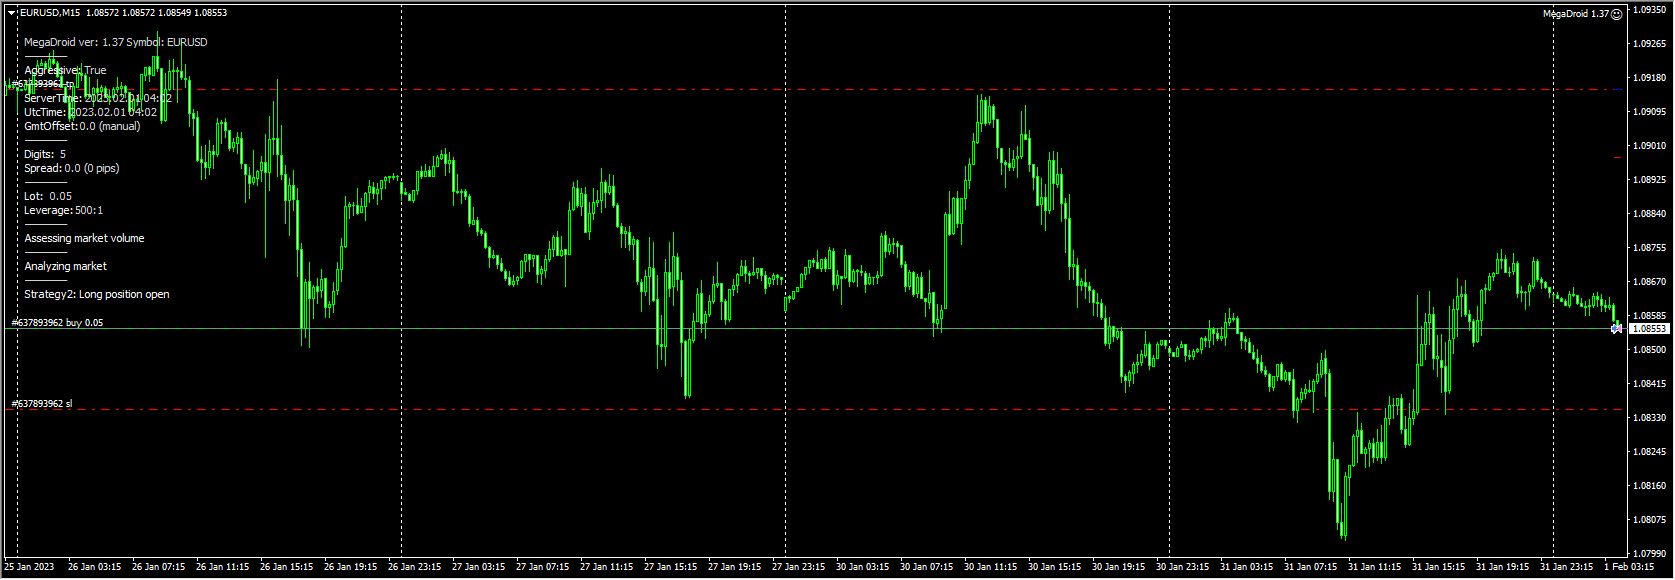Click the 1.09350 price scale label
The image size is (1675, 580).
[1650, 10]
